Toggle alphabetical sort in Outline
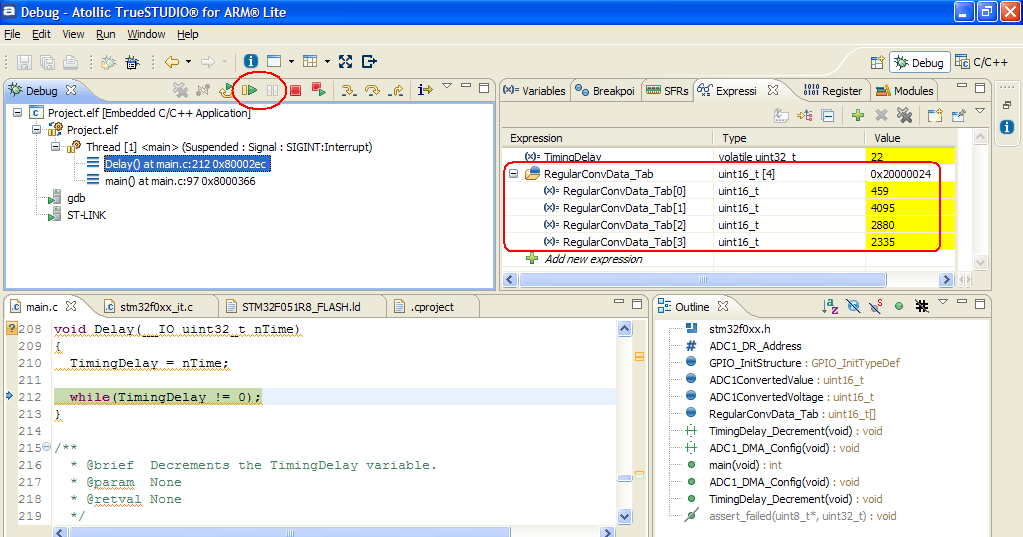Screen dimensions: 1023x537 coord(830,306)
